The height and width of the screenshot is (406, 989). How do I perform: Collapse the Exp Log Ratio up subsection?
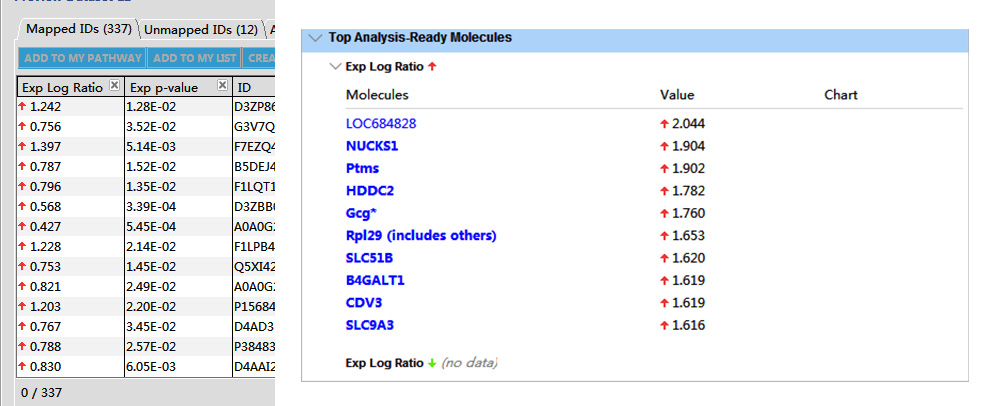click(x=335, y=67)
